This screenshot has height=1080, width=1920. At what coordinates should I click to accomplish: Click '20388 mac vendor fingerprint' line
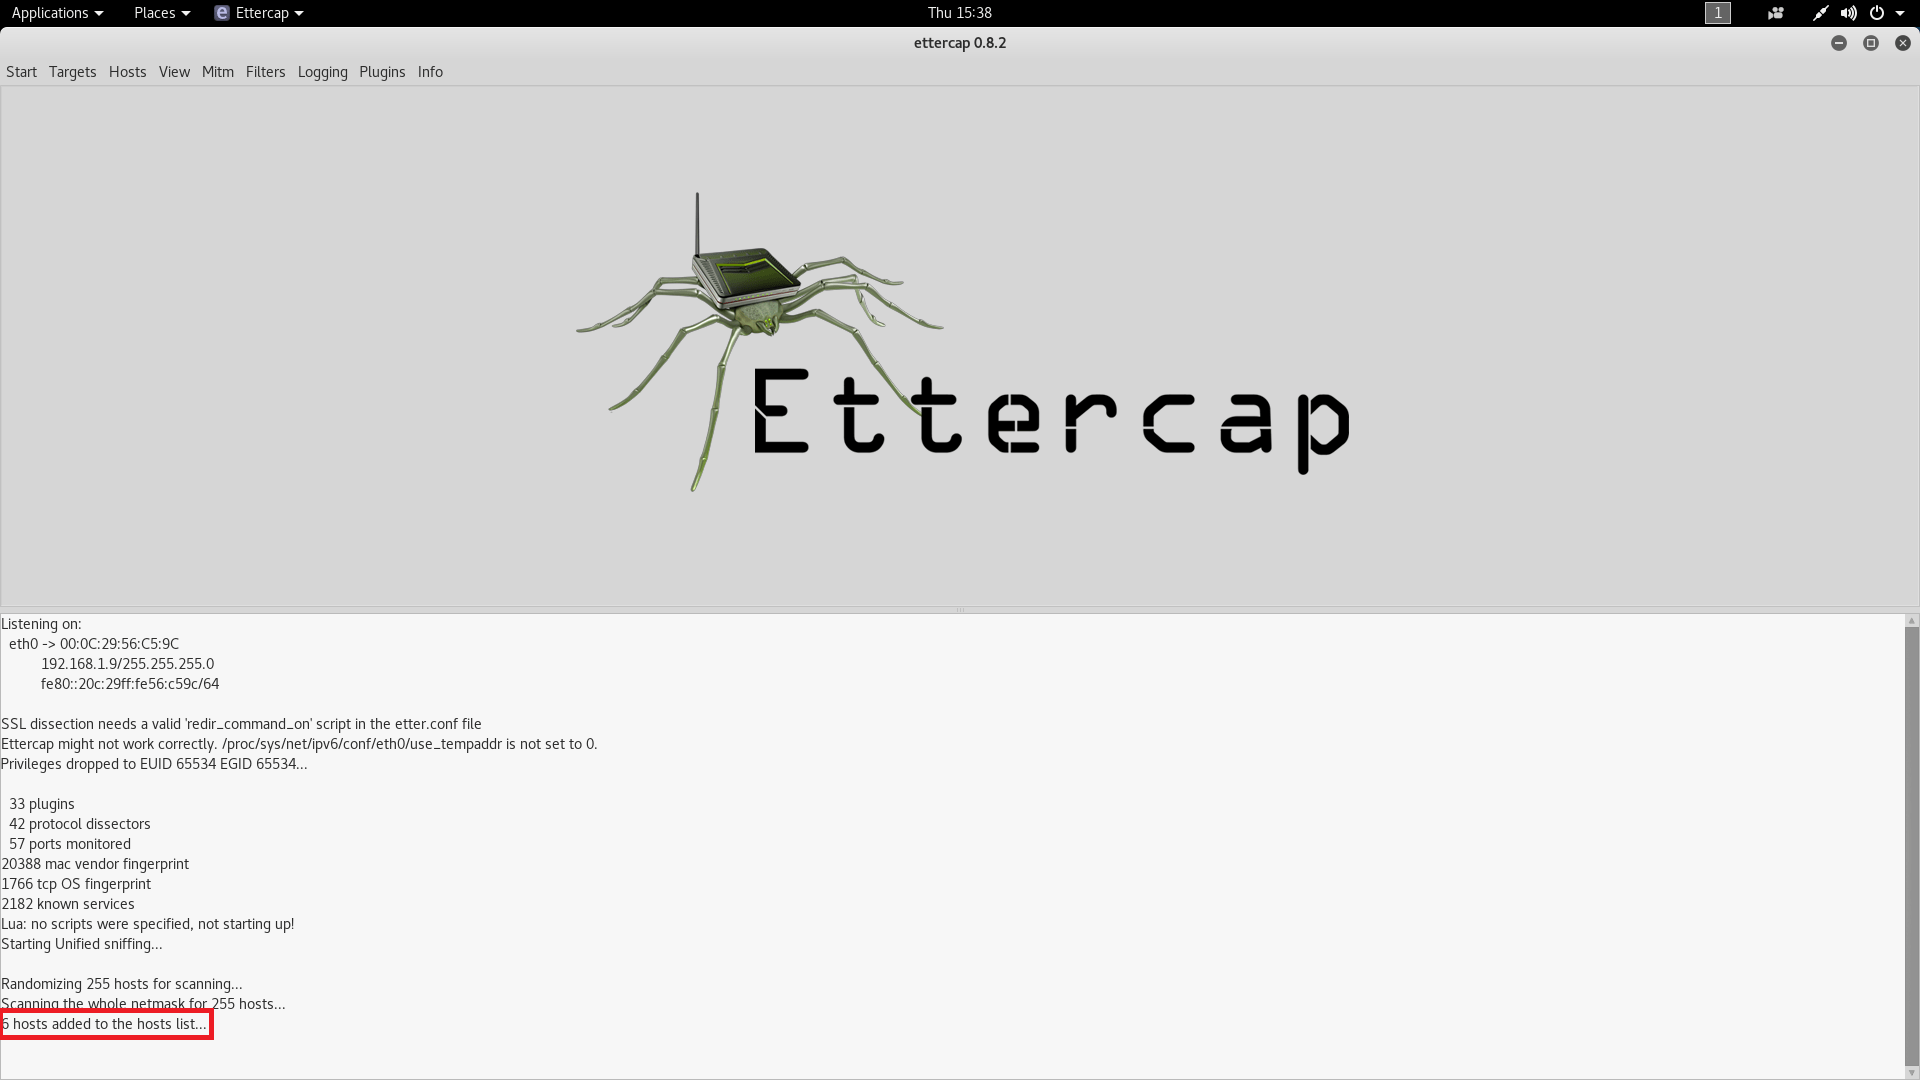[95, 864]
